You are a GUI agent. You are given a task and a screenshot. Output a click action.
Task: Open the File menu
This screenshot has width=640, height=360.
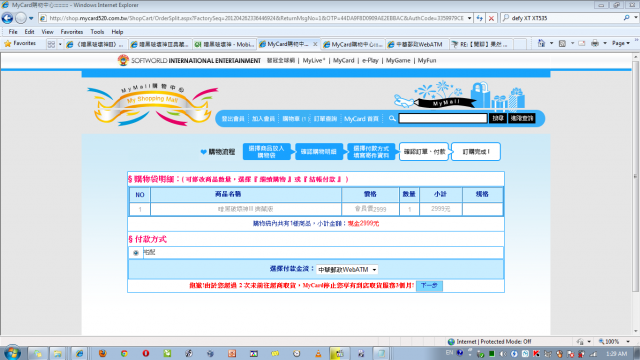(x=13, y=31)
